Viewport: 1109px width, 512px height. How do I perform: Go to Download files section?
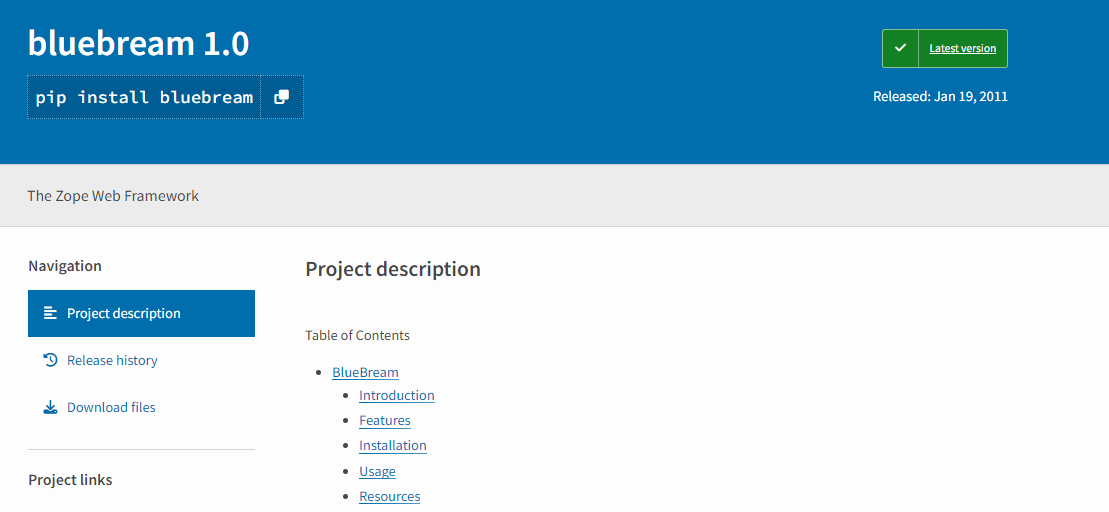(111, 407)
